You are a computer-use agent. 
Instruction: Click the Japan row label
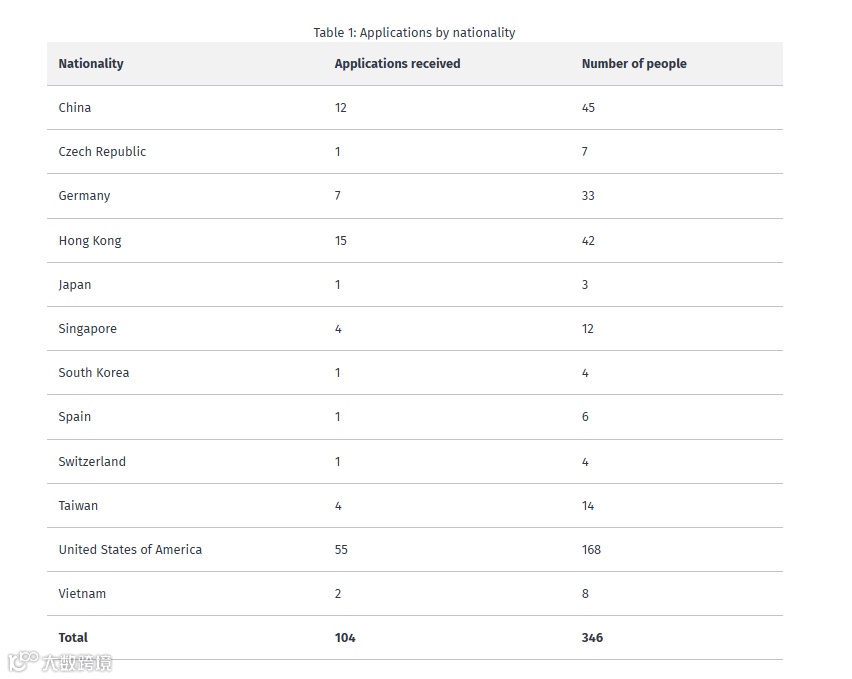tap(75, 285)
